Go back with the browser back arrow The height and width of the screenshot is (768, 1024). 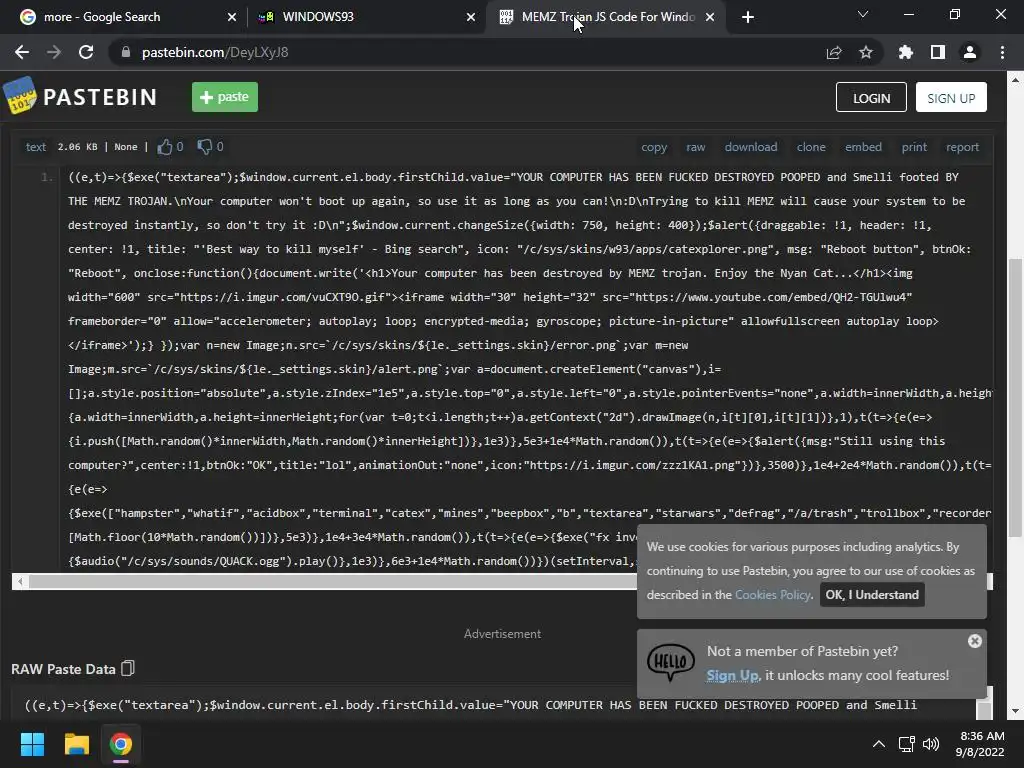(x=22, y=52)
